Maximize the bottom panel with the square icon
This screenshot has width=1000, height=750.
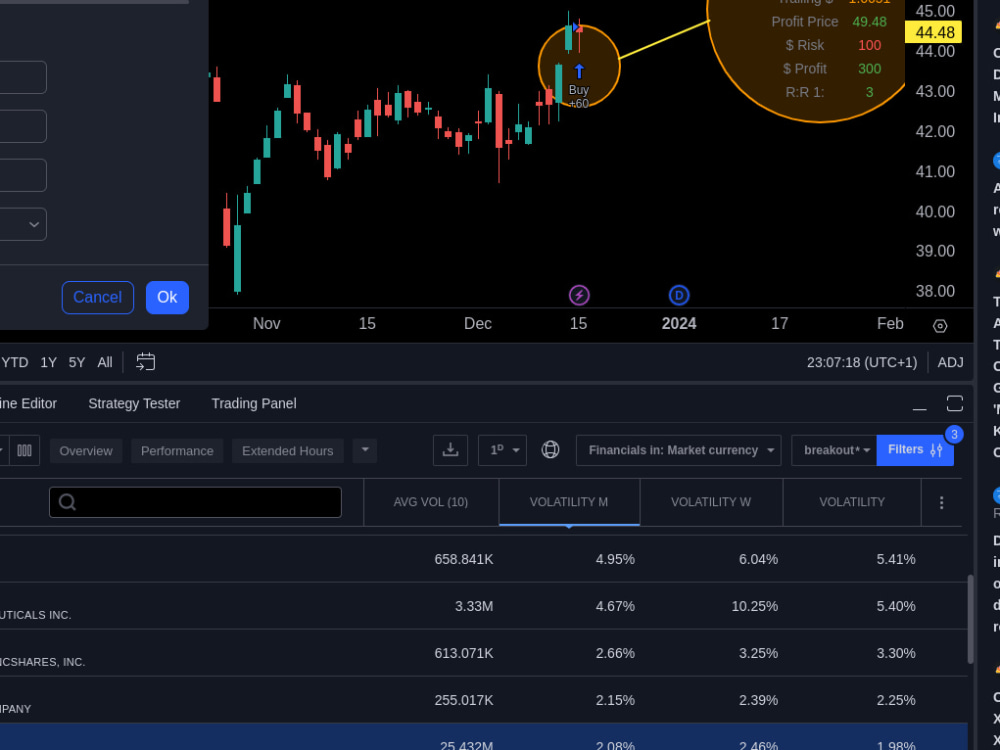(x=955, y=404)
